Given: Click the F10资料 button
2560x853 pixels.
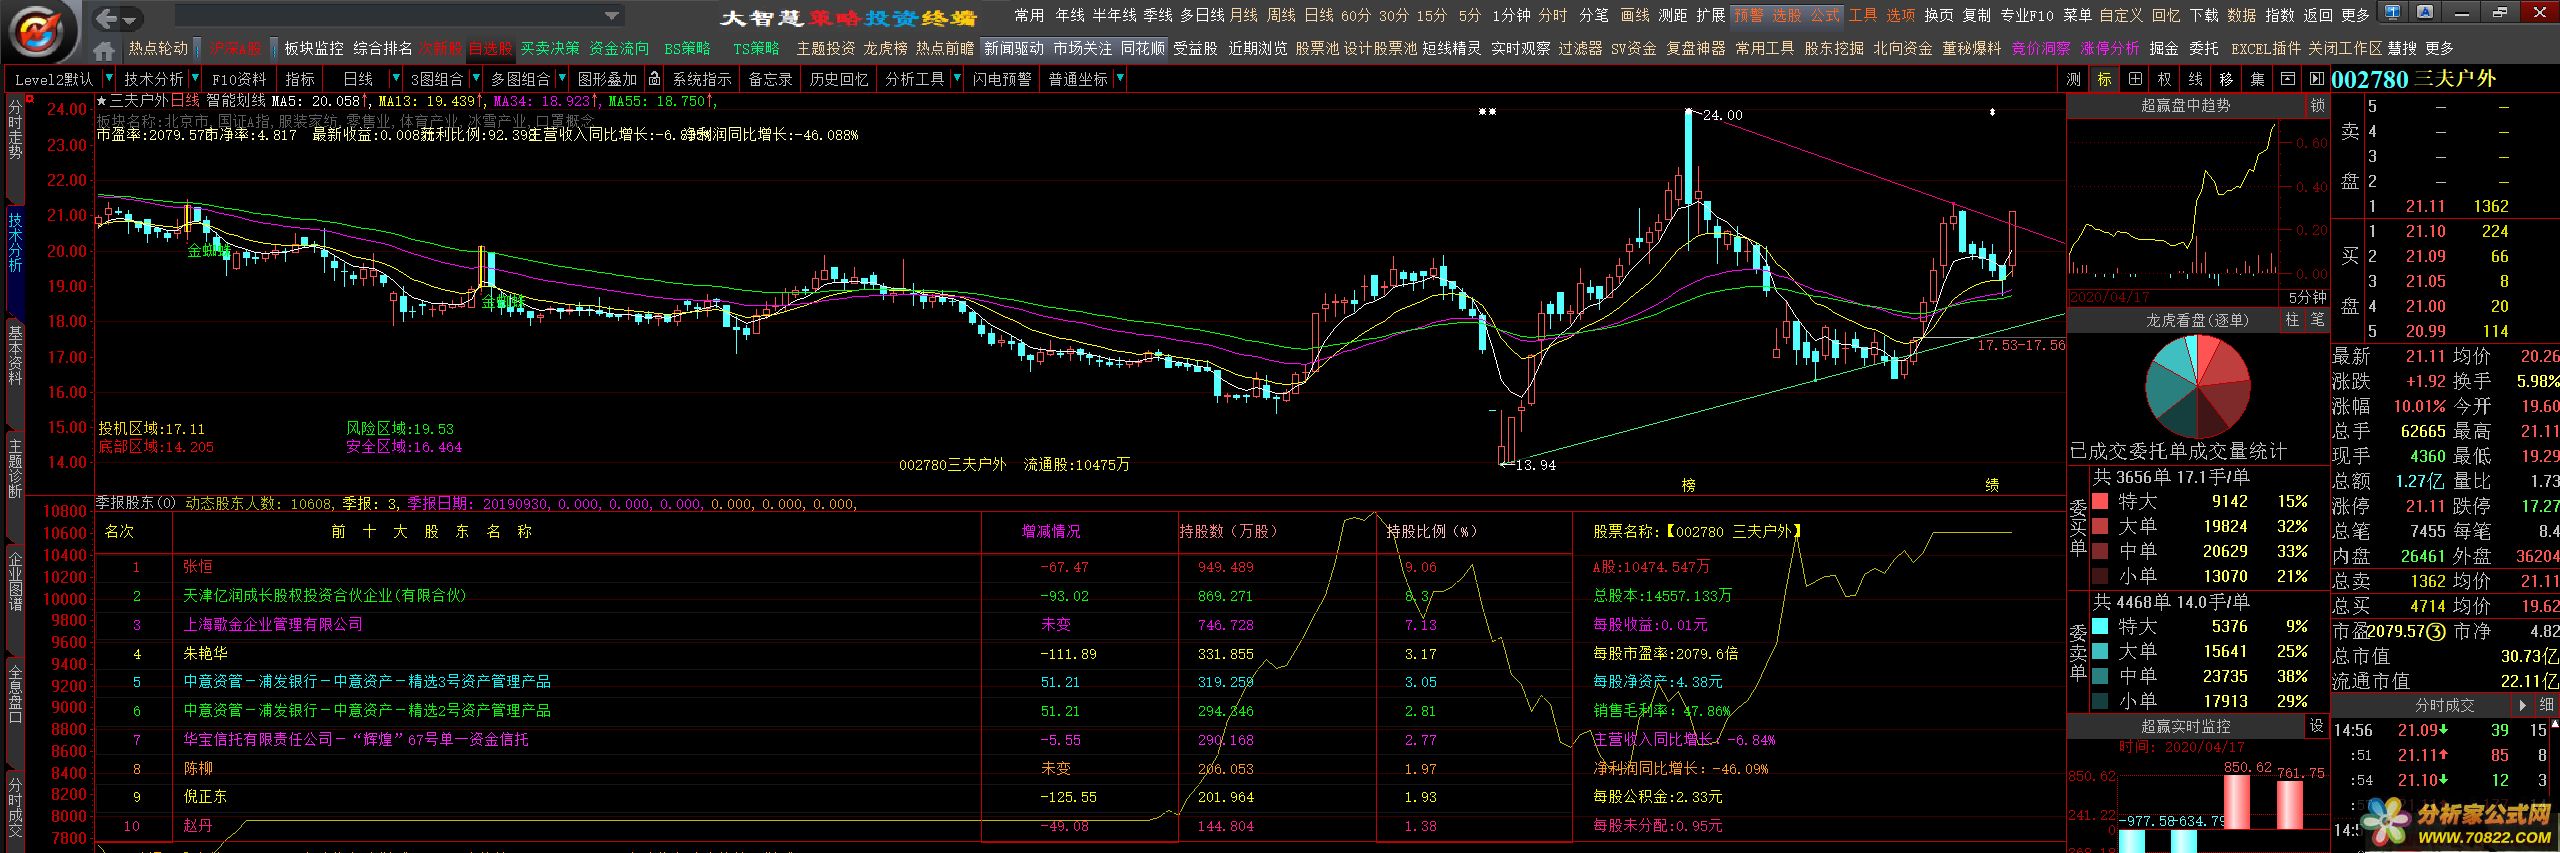Looking at the screenshot, I should point(239,79).
